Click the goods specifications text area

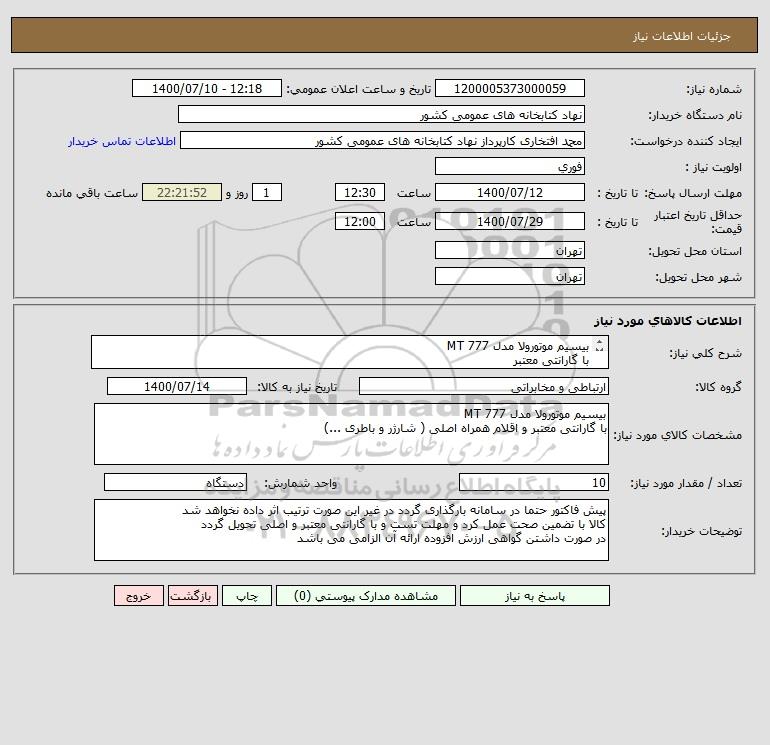(351, 434)
